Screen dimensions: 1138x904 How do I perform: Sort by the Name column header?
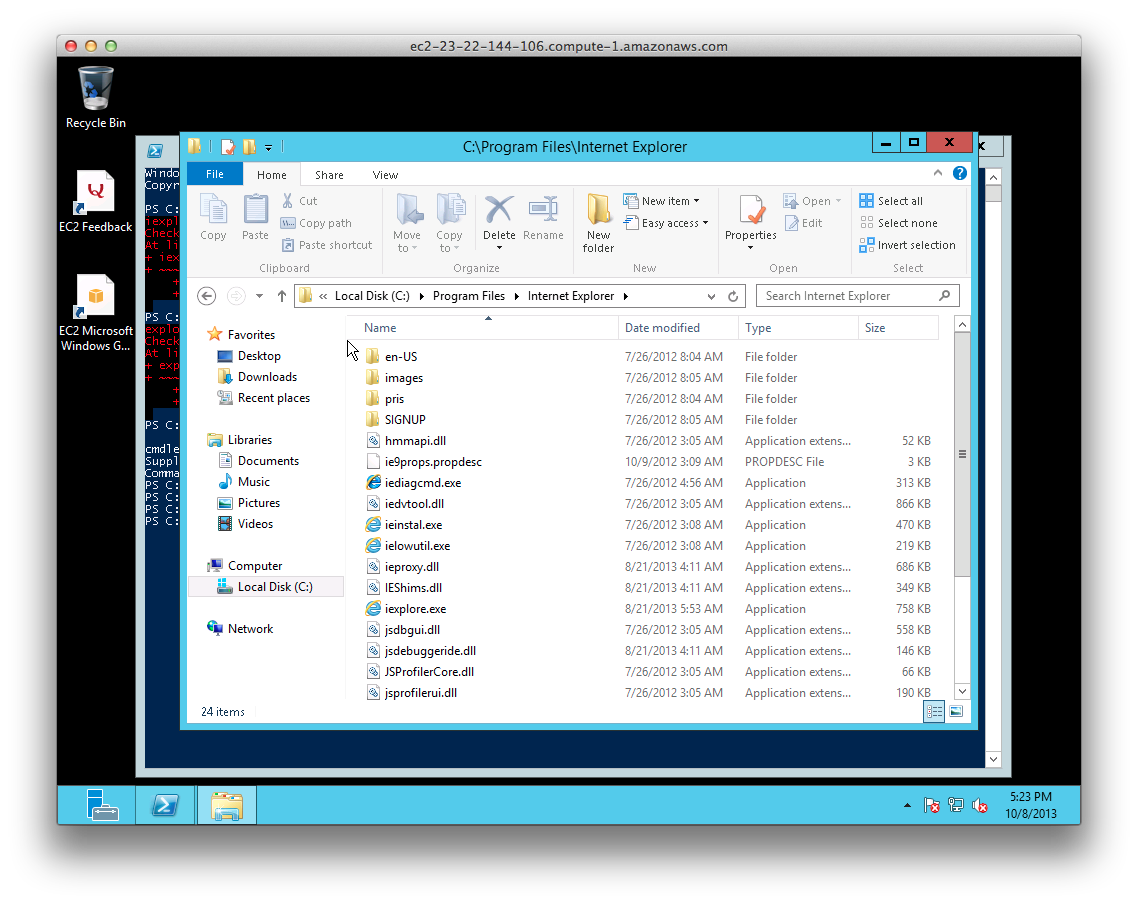(x=482, y=328)
